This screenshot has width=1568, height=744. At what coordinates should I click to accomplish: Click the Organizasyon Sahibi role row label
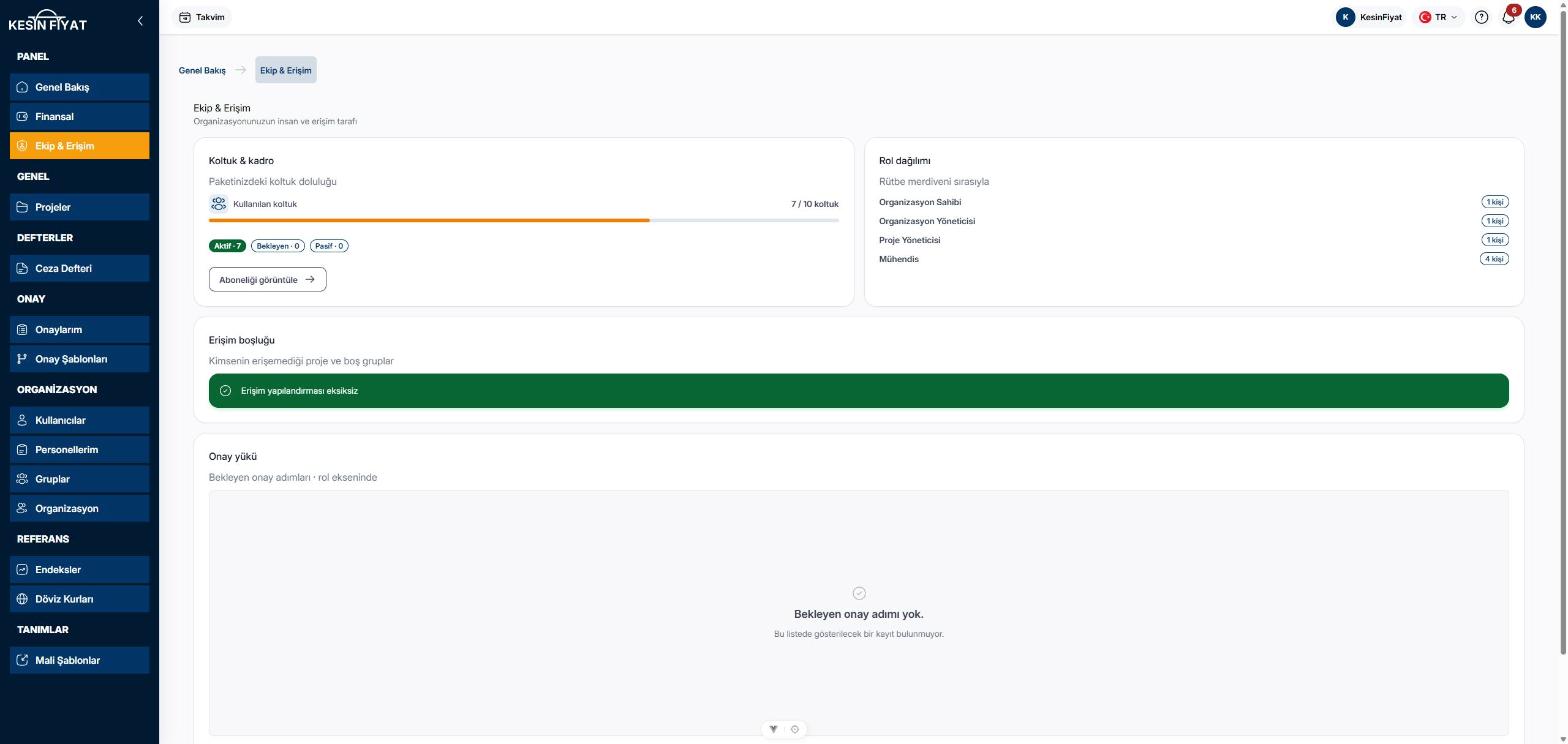coord(920,202)
